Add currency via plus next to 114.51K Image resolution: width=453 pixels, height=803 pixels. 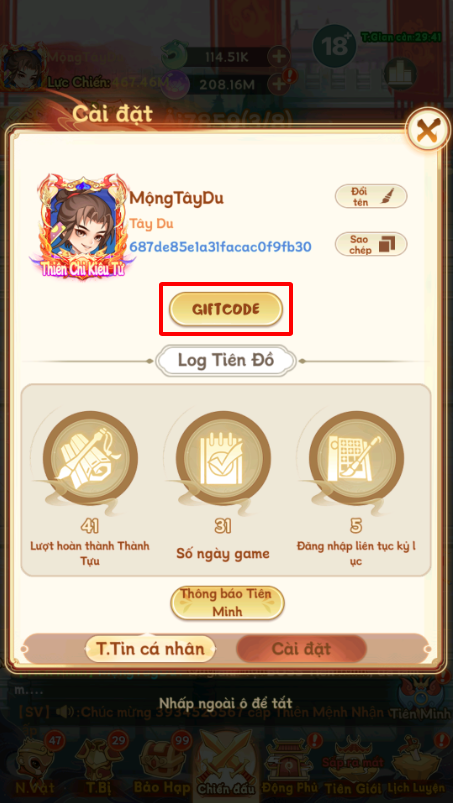point(279,57)
